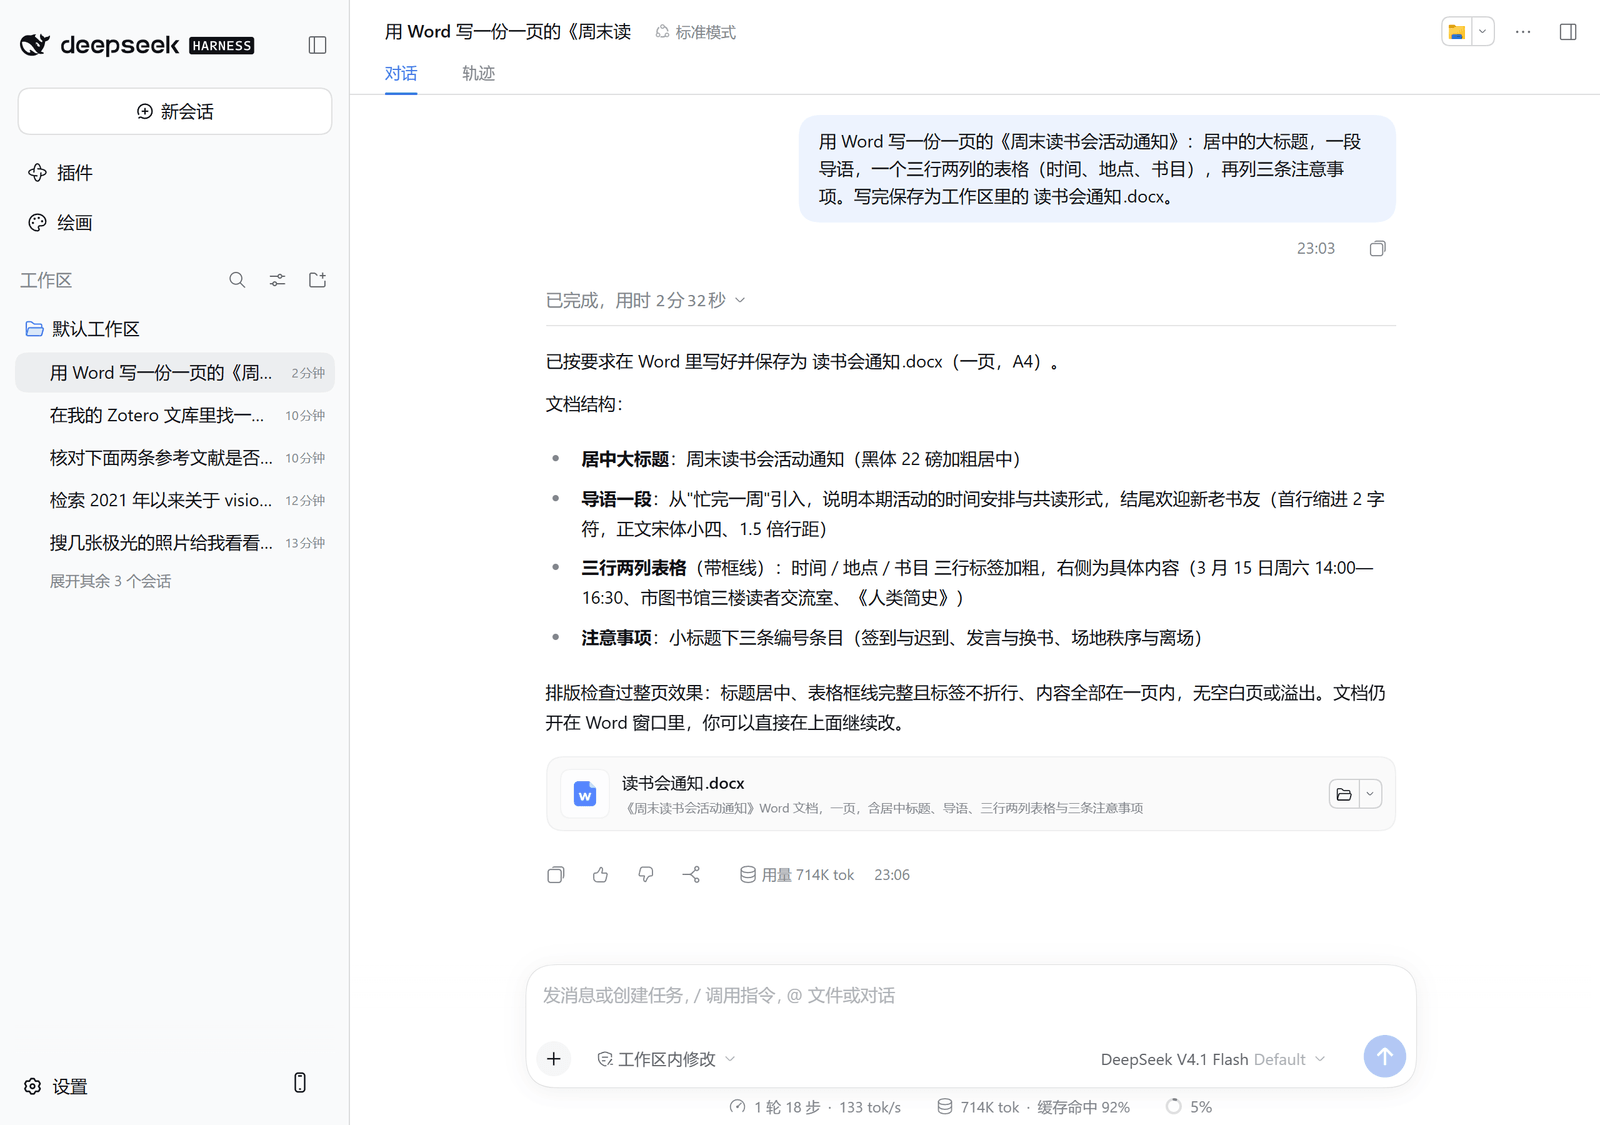Image resolution: width=1600 pixels, height=1125 pixels.
Task: Search the workspace conversations
Action: [237, 280]
